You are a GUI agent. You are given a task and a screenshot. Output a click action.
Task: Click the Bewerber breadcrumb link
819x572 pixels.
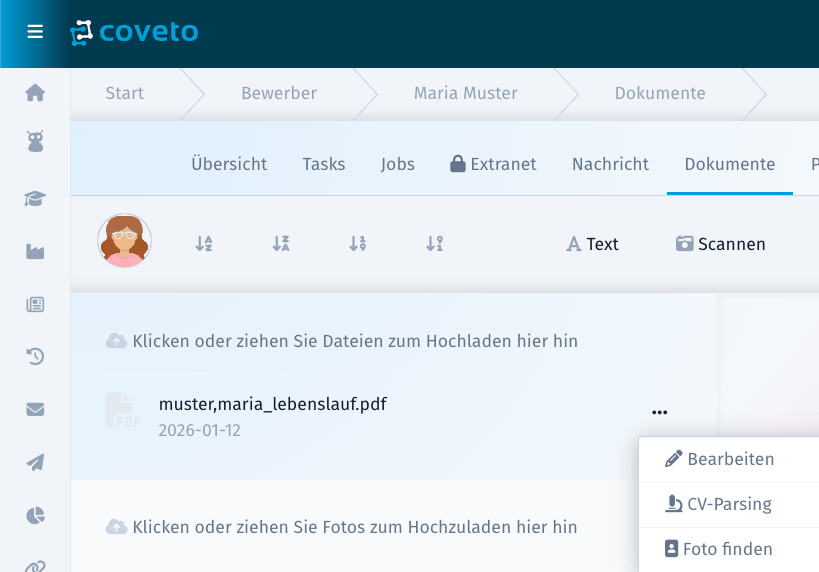point(279,93)
